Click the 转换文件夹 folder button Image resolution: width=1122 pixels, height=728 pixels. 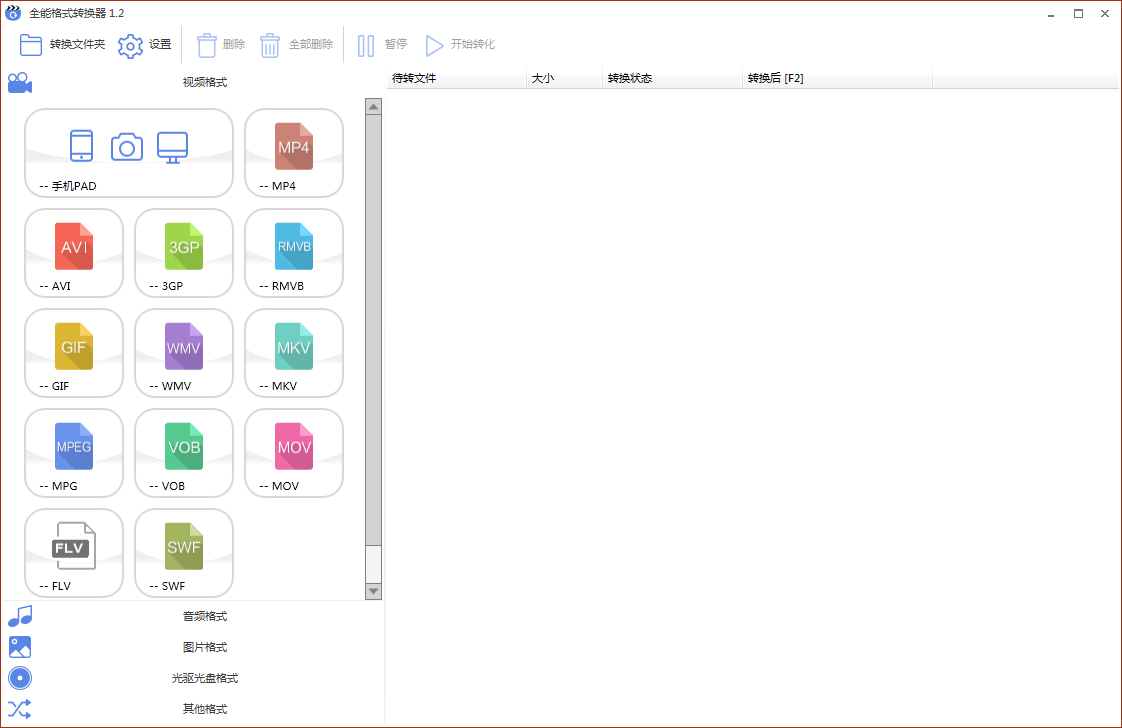(x=62, y=45)
